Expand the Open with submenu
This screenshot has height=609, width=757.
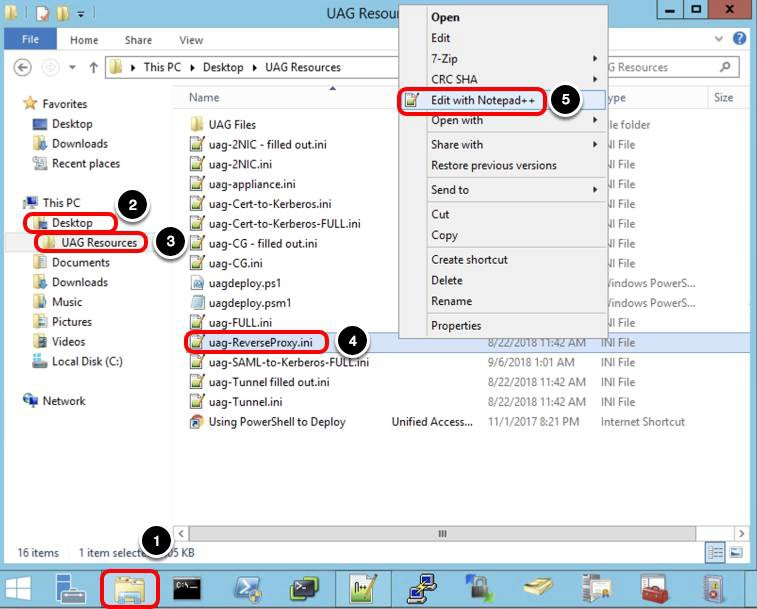(502, 120)
